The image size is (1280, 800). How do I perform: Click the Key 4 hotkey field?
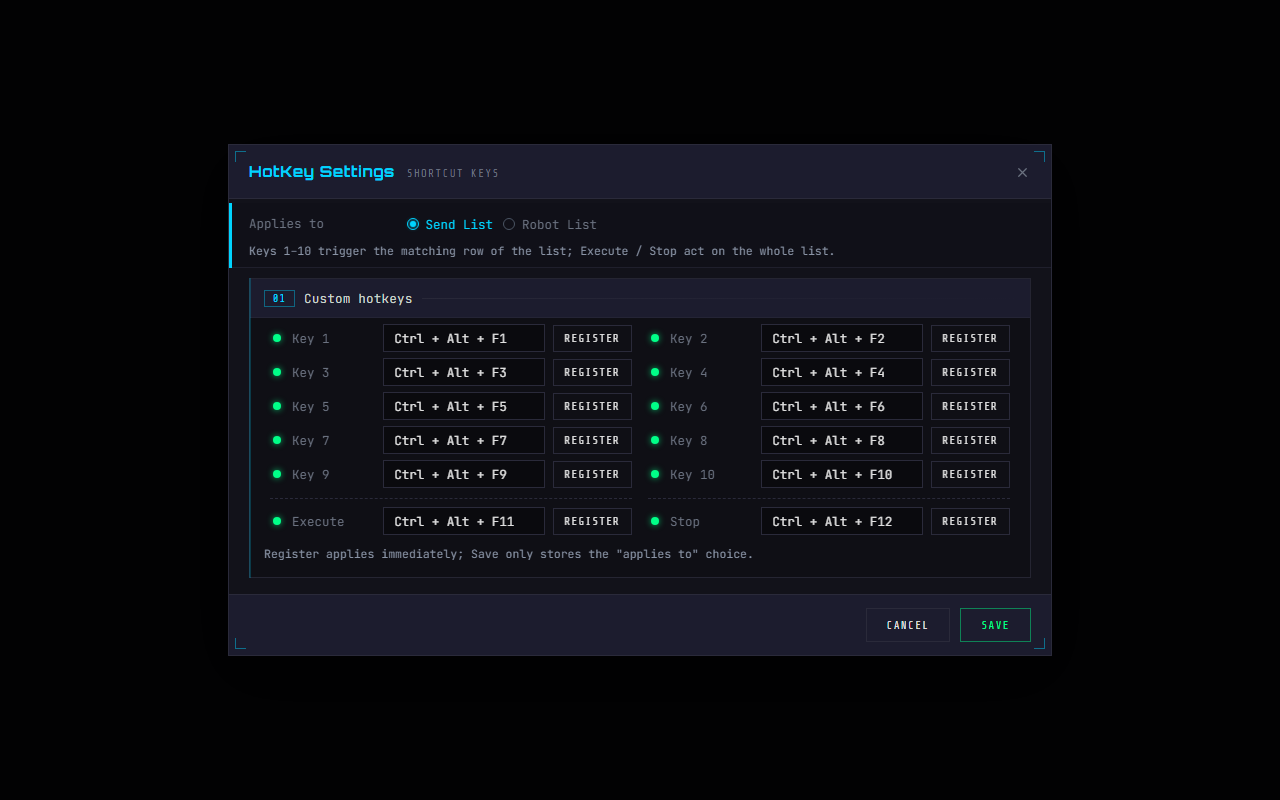pos(842,372)
